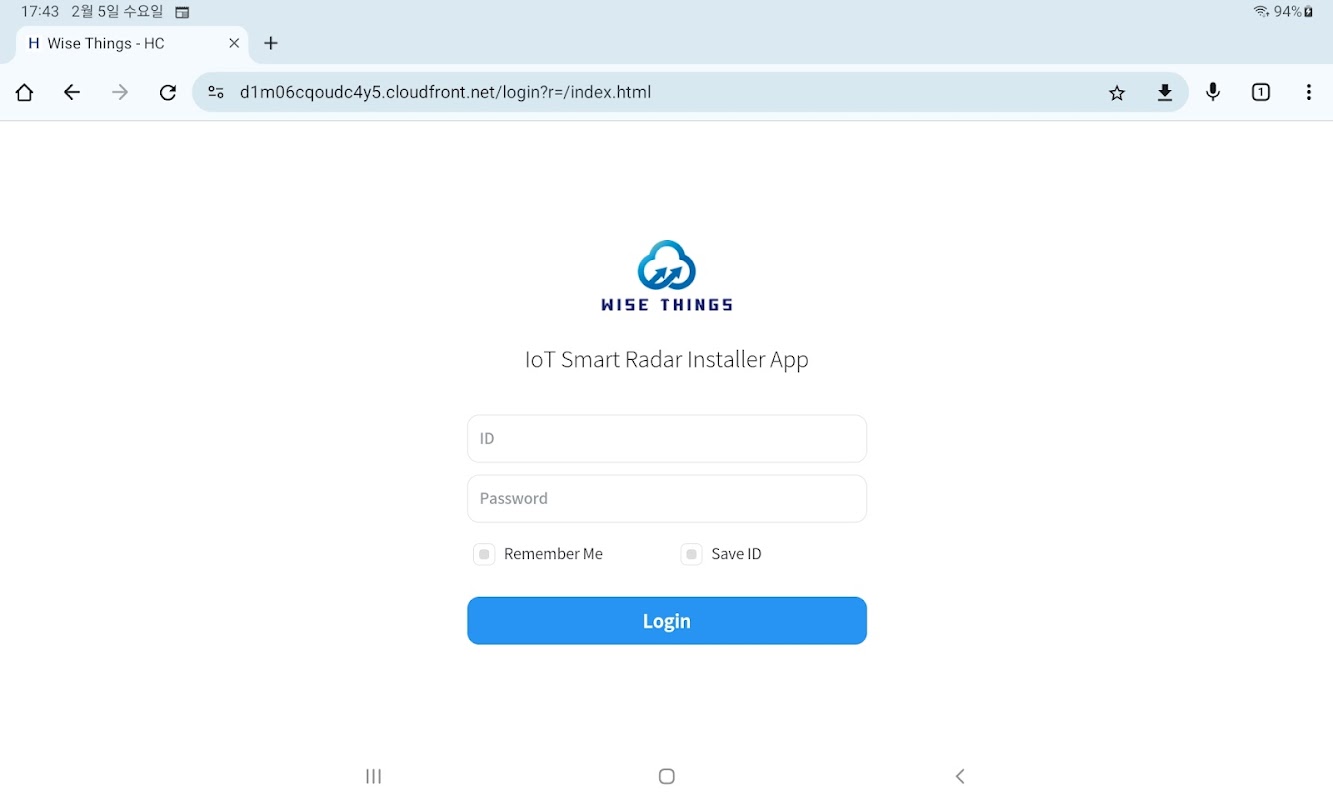Screen dimensions: 1333x800
Task: Tap the Android back navigation chevron
Action: [960, 776]
